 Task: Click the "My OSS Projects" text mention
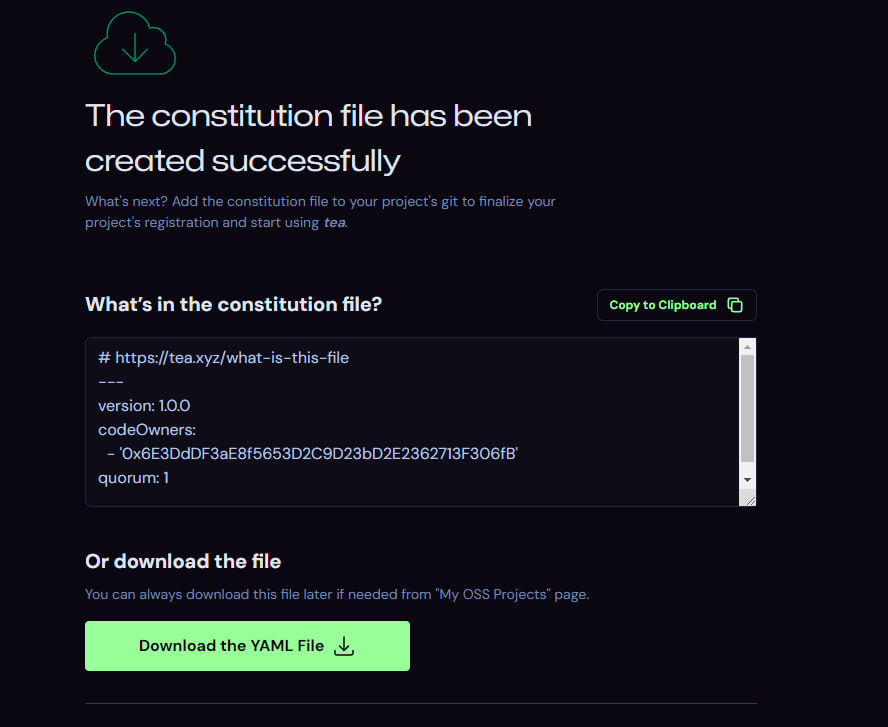[x=494, y=594]
